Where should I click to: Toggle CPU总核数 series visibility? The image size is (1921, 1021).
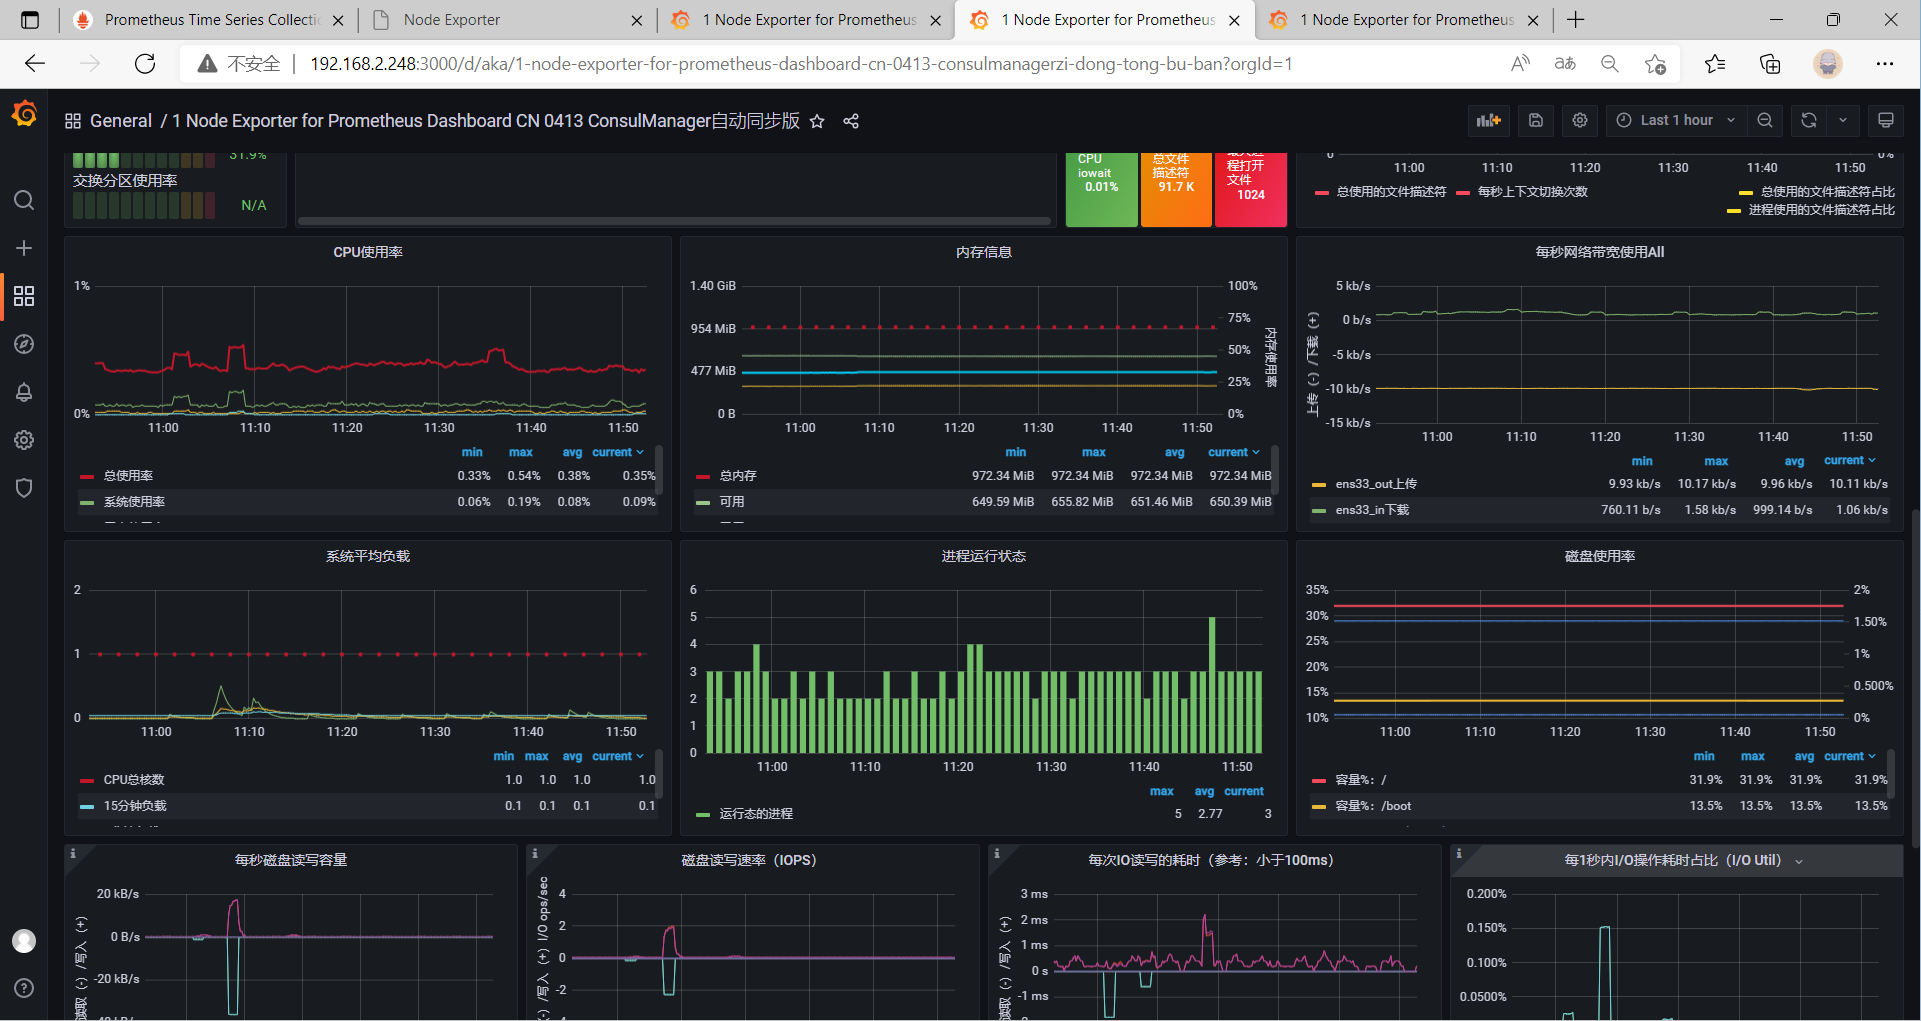(134, 780)
